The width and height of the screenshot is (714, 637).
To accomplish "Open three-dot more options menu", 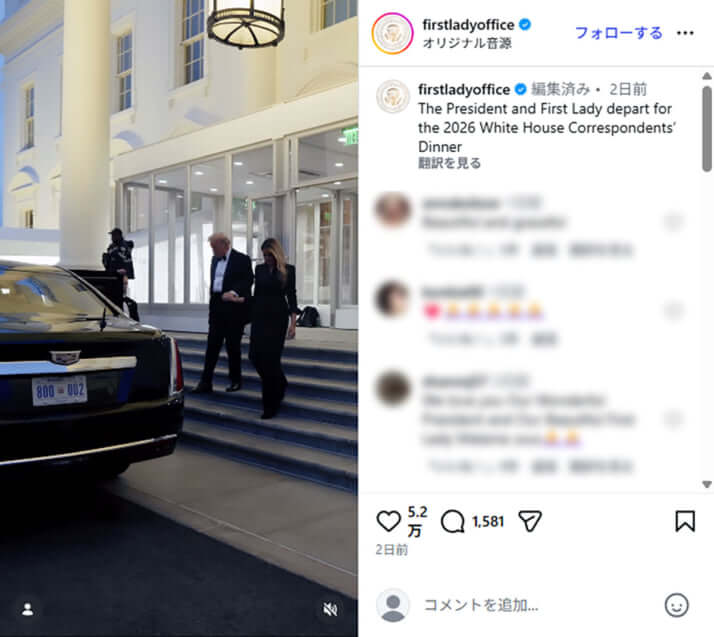I will tap(685, 33).
